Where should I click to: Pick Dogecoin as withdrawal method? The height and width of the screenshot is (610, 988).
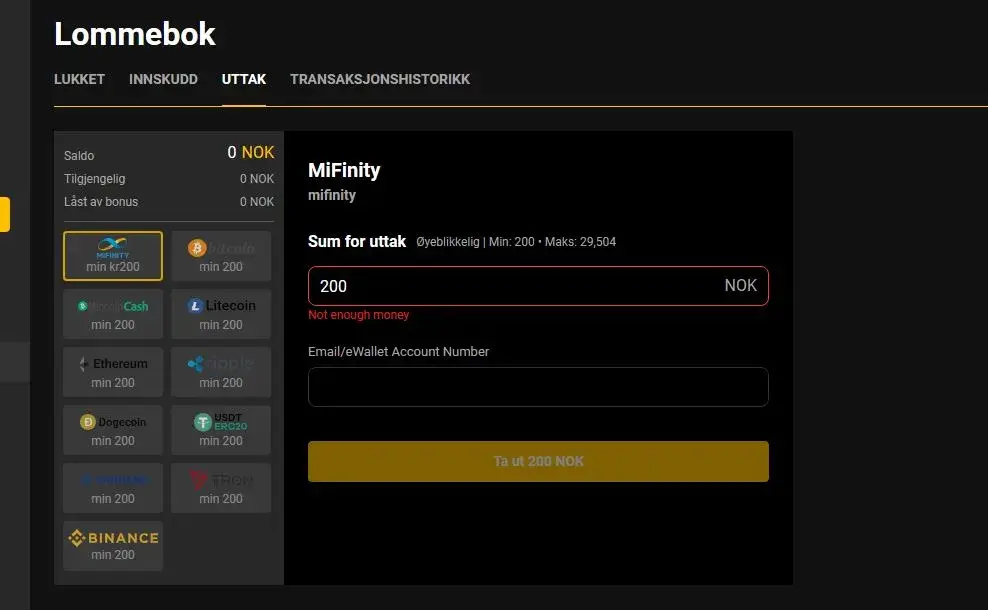coord(113,430)
